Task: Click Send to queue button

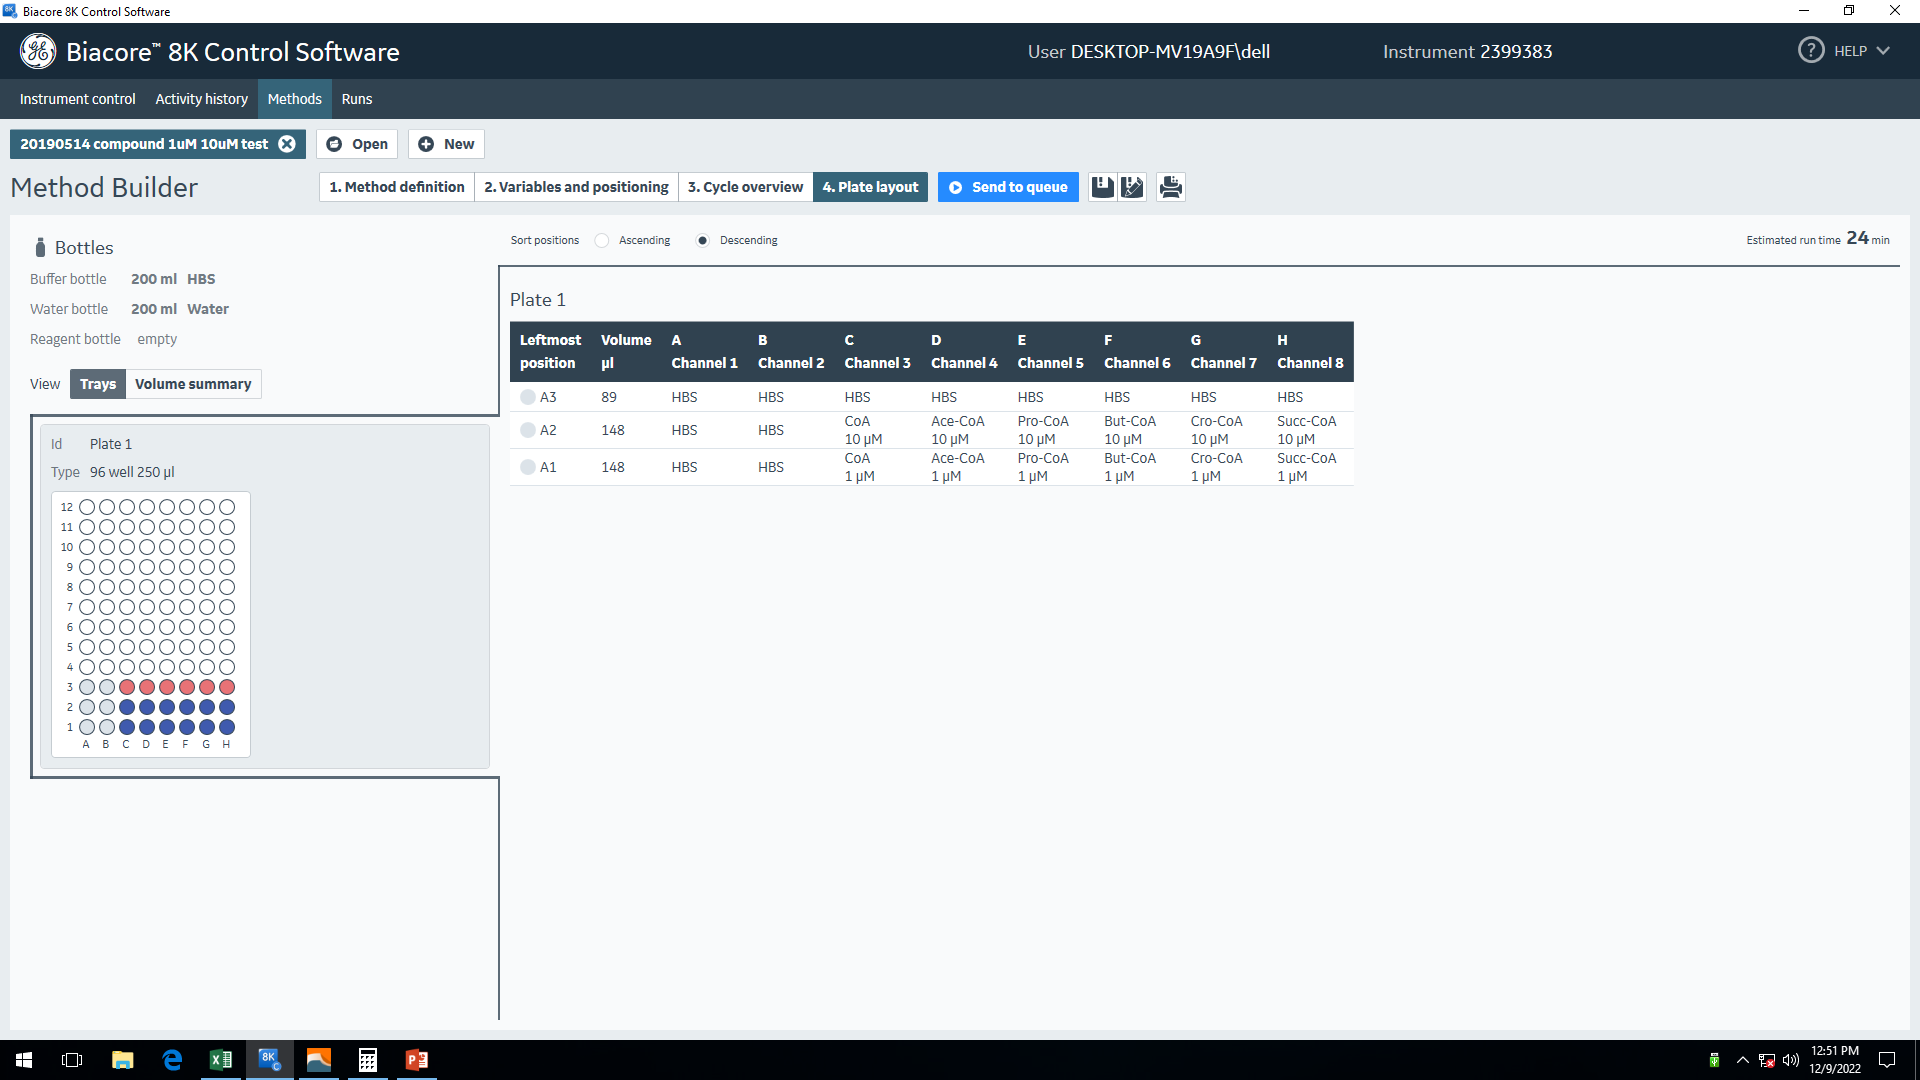Action: click(1008, 187)
